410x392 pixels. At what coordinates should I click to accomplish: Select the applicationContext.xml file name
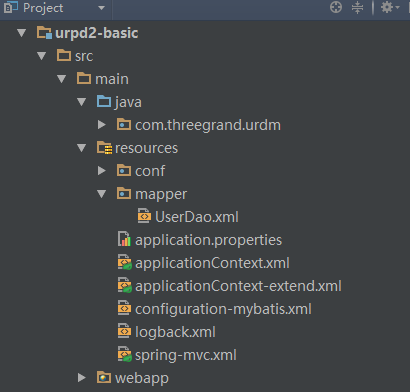click(212, 264)
